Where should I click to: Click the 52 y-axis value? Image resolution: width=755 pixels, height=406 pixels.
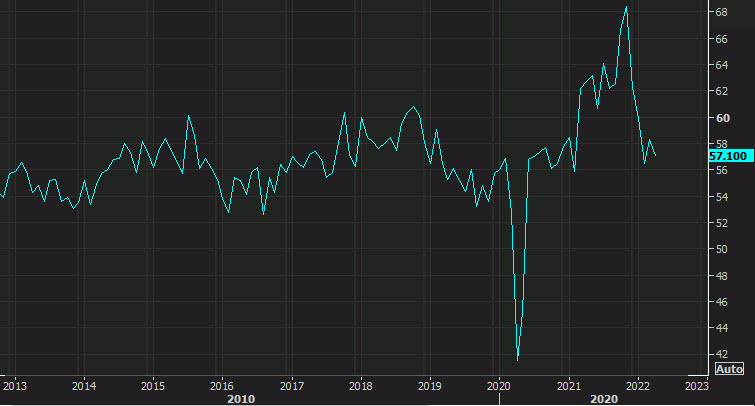pyautogui.click(x=721, y=223)
